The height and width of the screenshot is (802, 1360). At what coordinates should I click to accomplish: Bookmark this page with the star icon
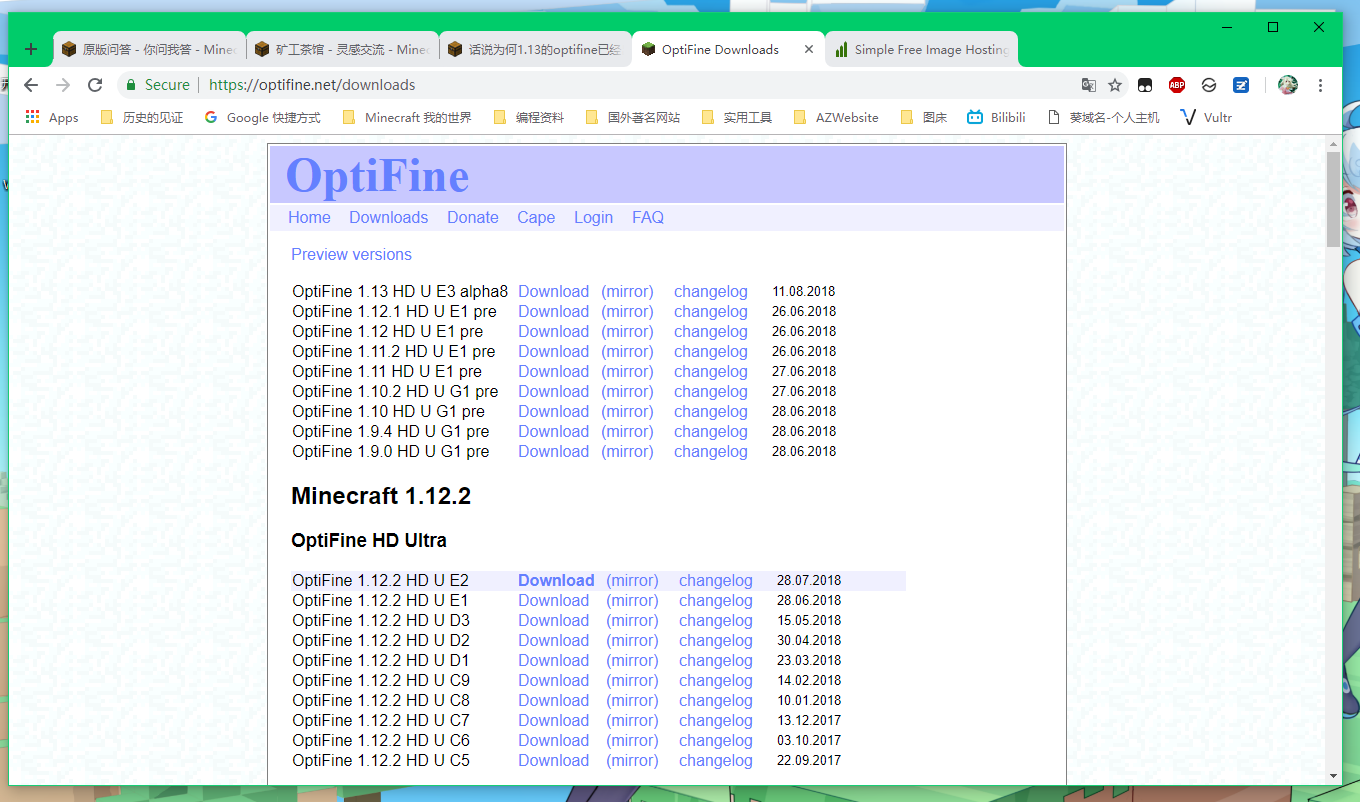[1115, 85]
